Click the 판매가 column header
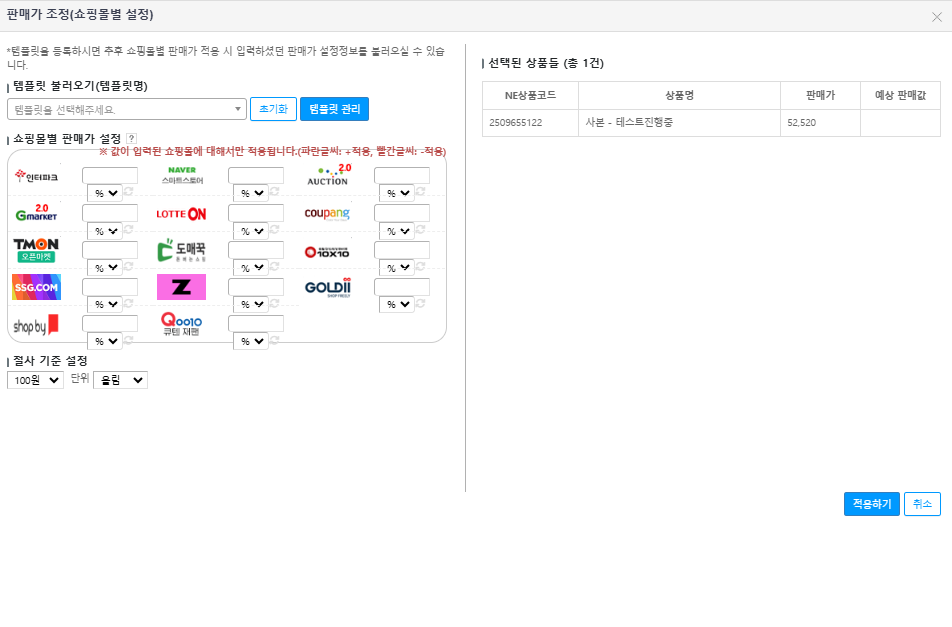This screenshot has height=627, width=952. pyautogui.click(x=820, y=95)
